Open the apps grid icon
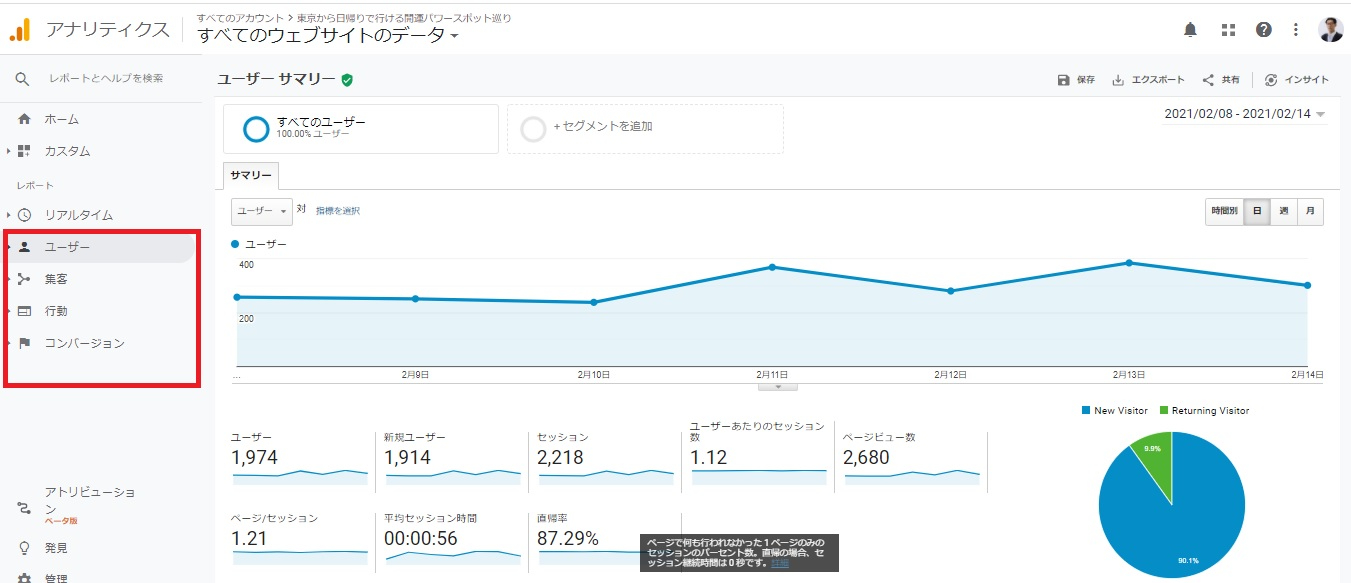Image resolution: width=1351 pixels, height=583 pixels. (x=1228, y=30)
